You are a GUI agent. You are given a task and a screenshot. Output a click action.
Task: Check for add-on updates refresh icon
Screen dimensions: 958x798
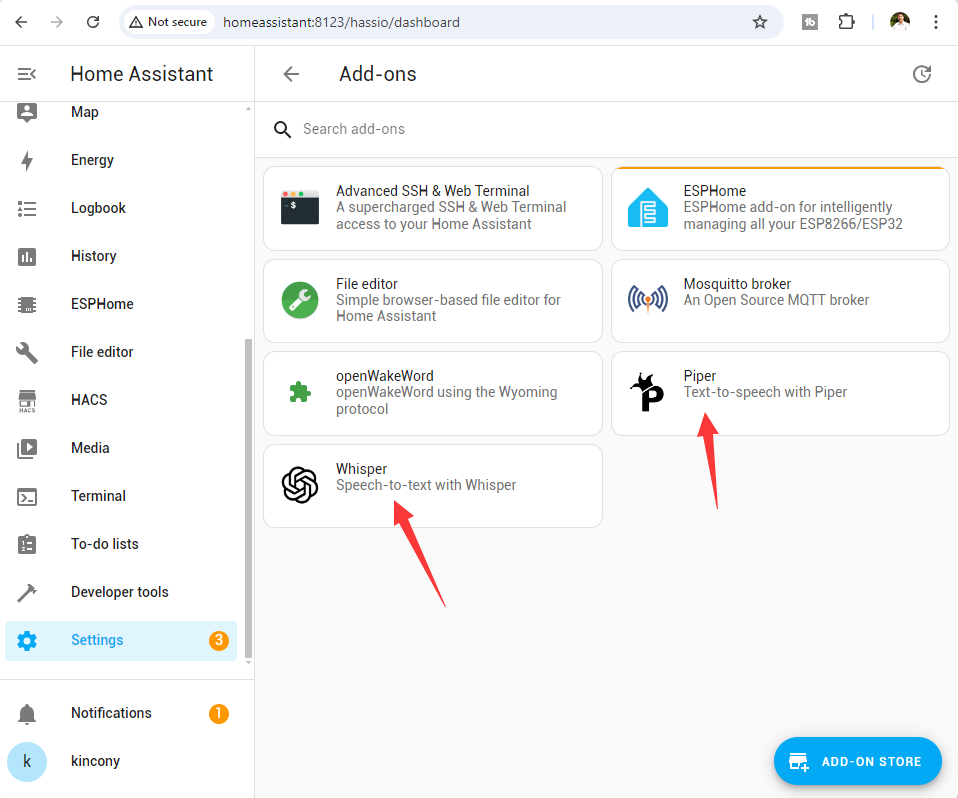(922, 74)
